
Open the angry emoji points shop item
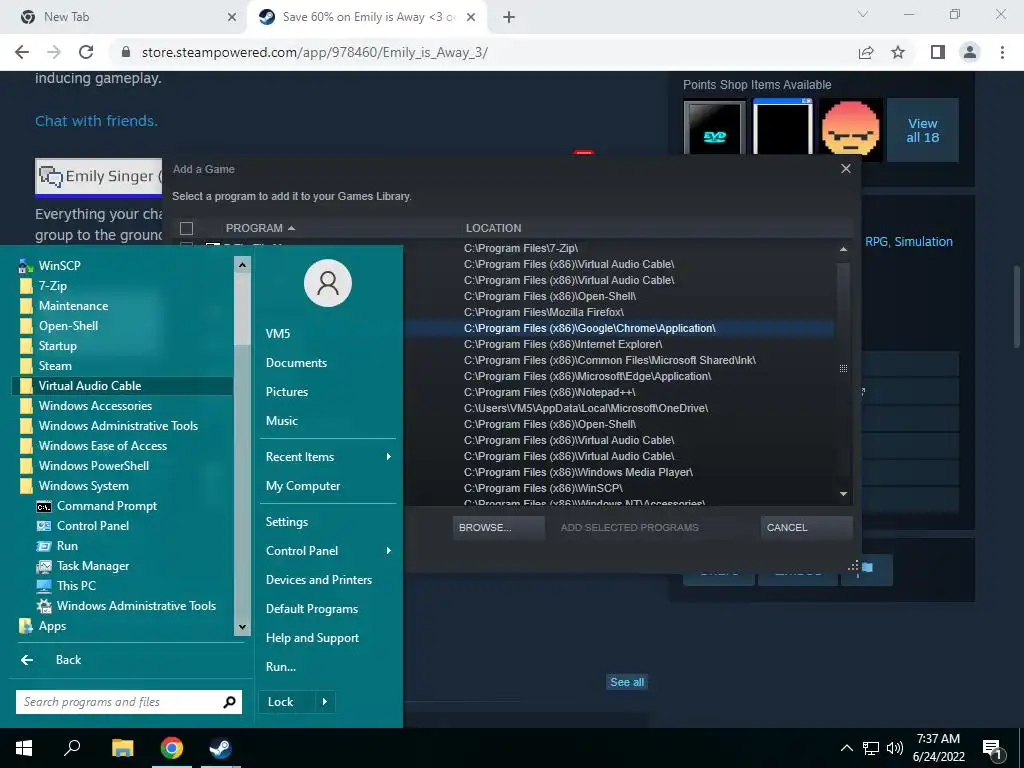(850, 129)
